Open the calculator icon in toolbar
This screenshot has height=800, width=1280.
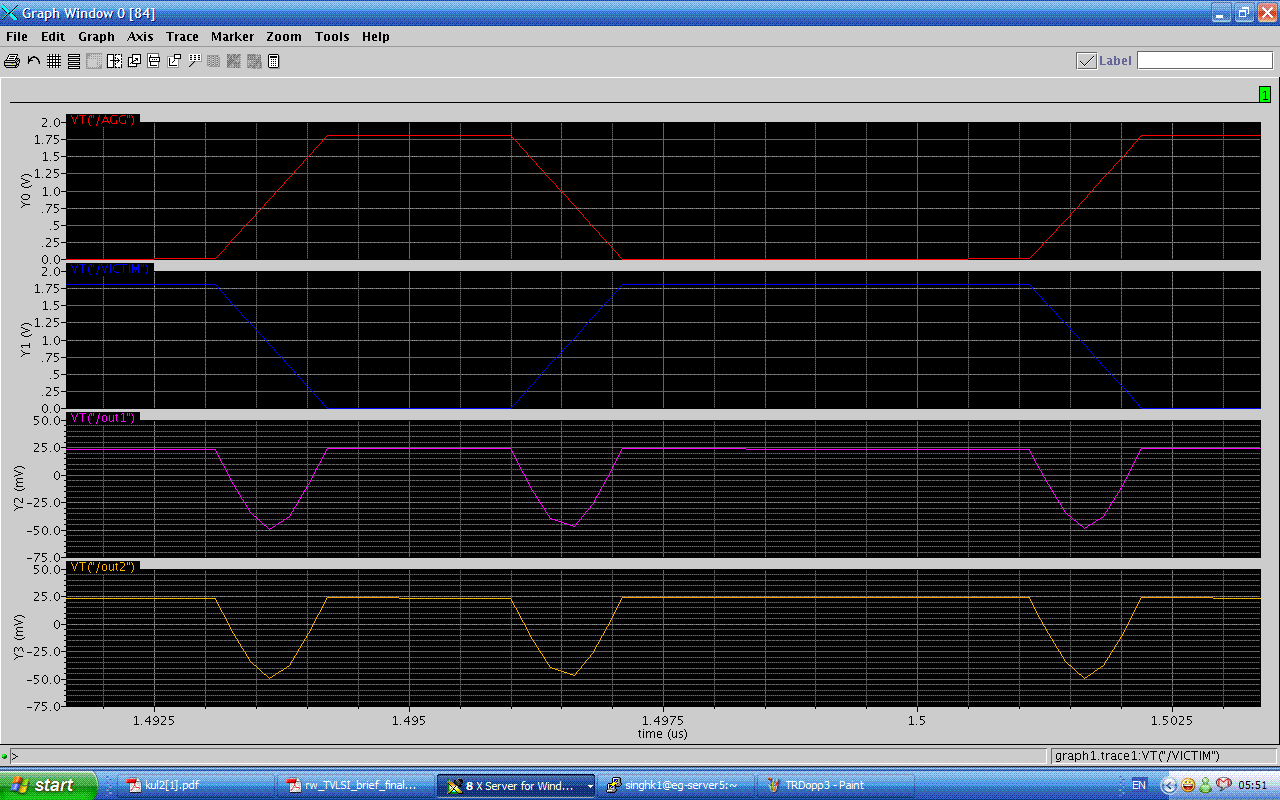pyautogui.click(x=273, y=61)
